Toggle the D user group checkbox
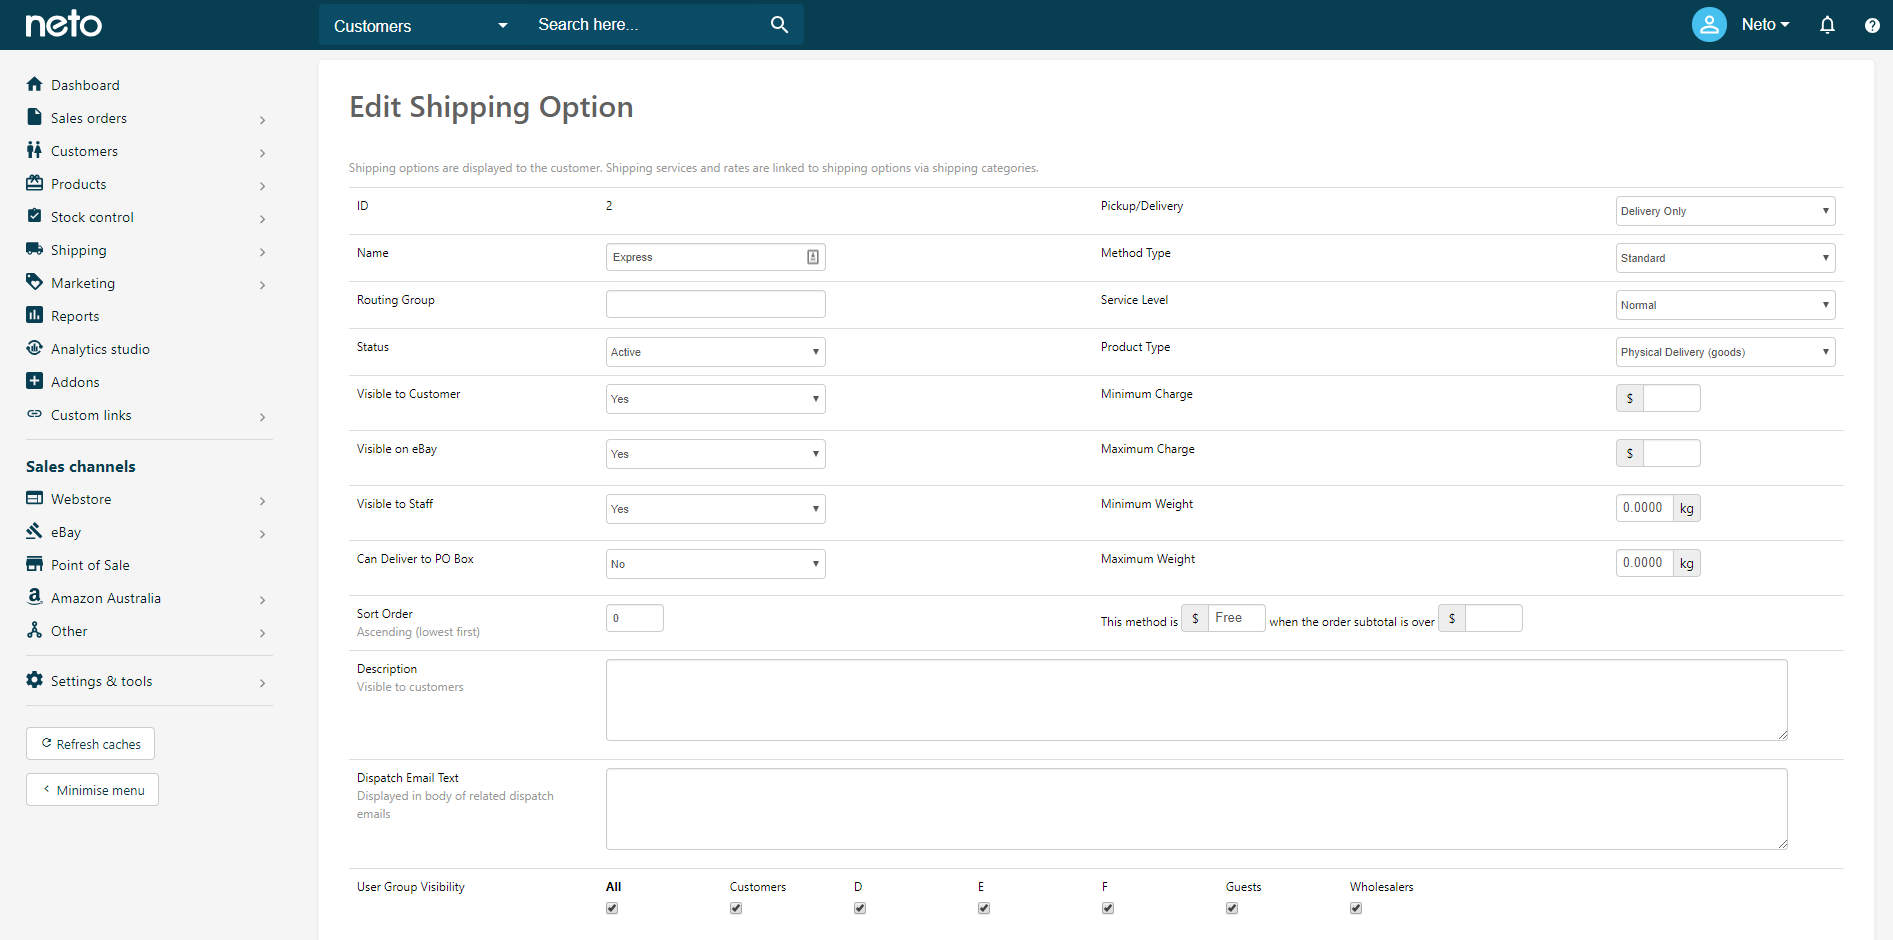Image resolution: width=1893 pixels, height=940 pixels. [860, 908]
